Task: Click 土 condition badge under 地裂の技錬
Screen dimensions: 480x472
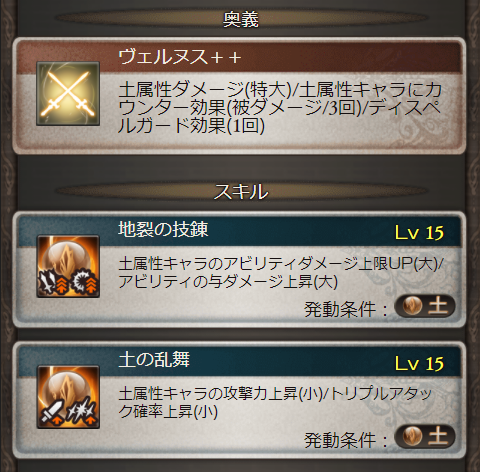Action: (425, 306)
